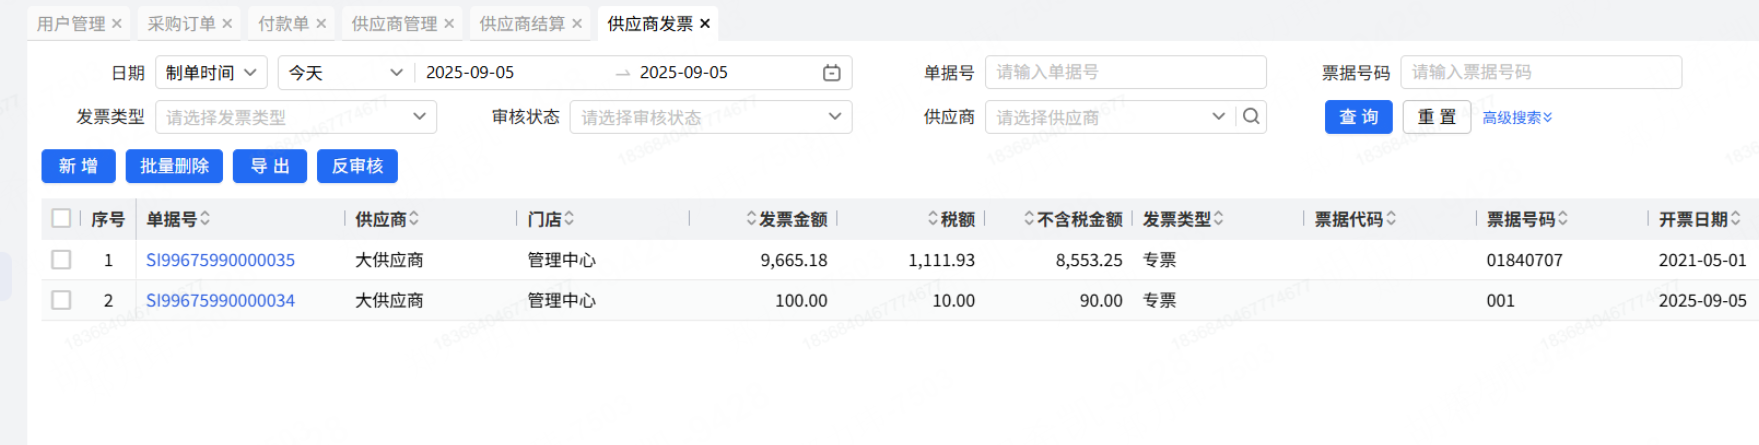
Task: Check the row 2 checkbox
Action: (x=61, y=300)
